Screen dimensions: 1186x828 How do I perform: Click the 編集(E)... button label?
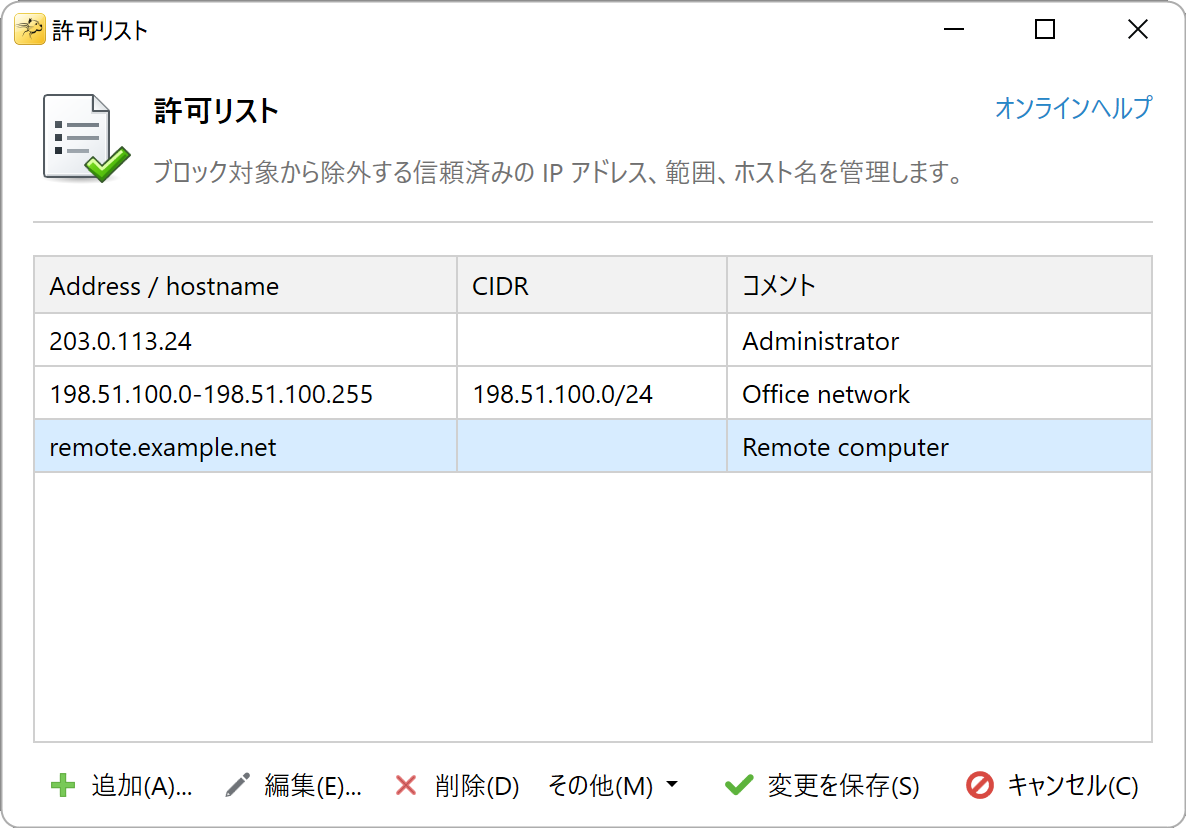(x=313, y=786)
